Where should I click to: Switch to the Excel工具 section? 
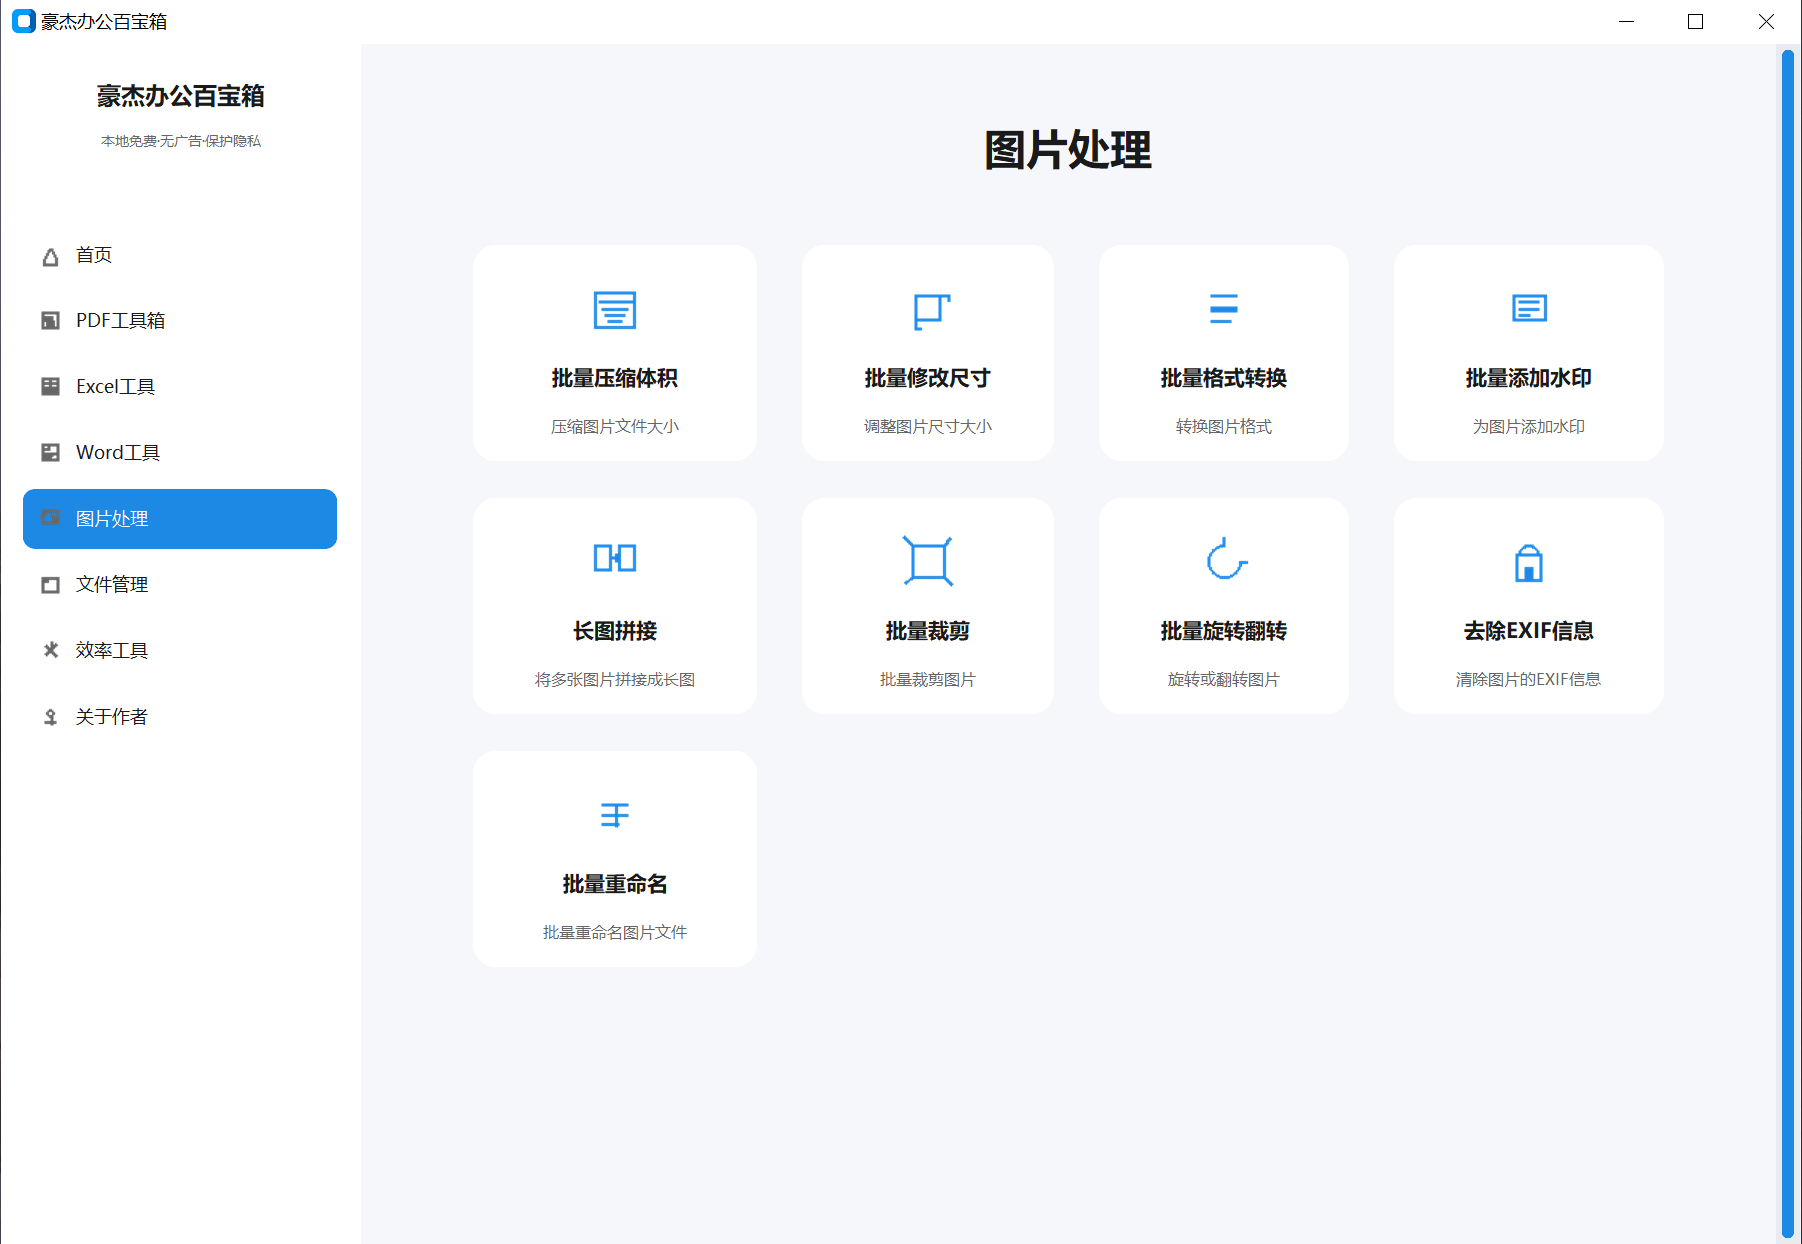point(180,387)
